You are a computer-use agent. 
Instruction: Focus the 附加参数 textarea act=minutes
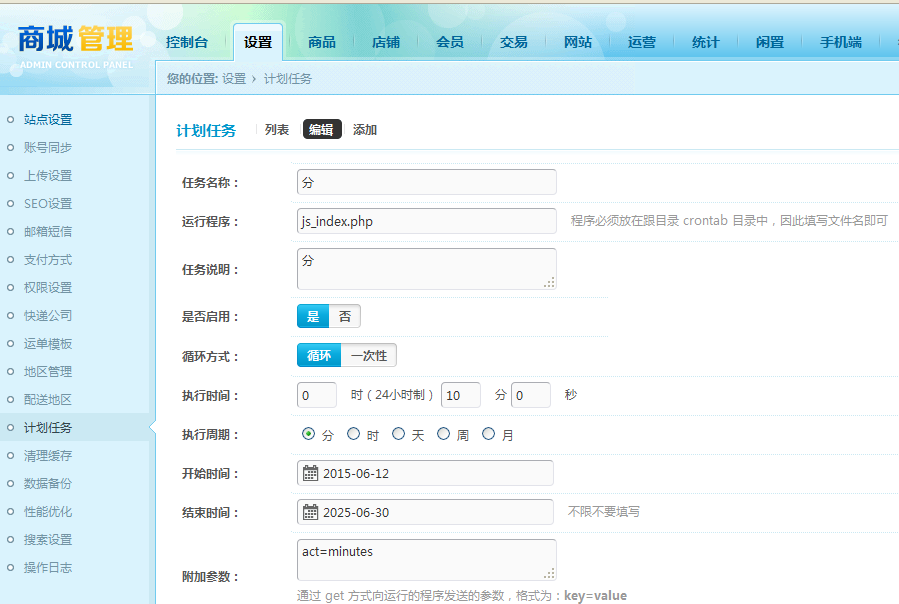(x=427, y=560)
